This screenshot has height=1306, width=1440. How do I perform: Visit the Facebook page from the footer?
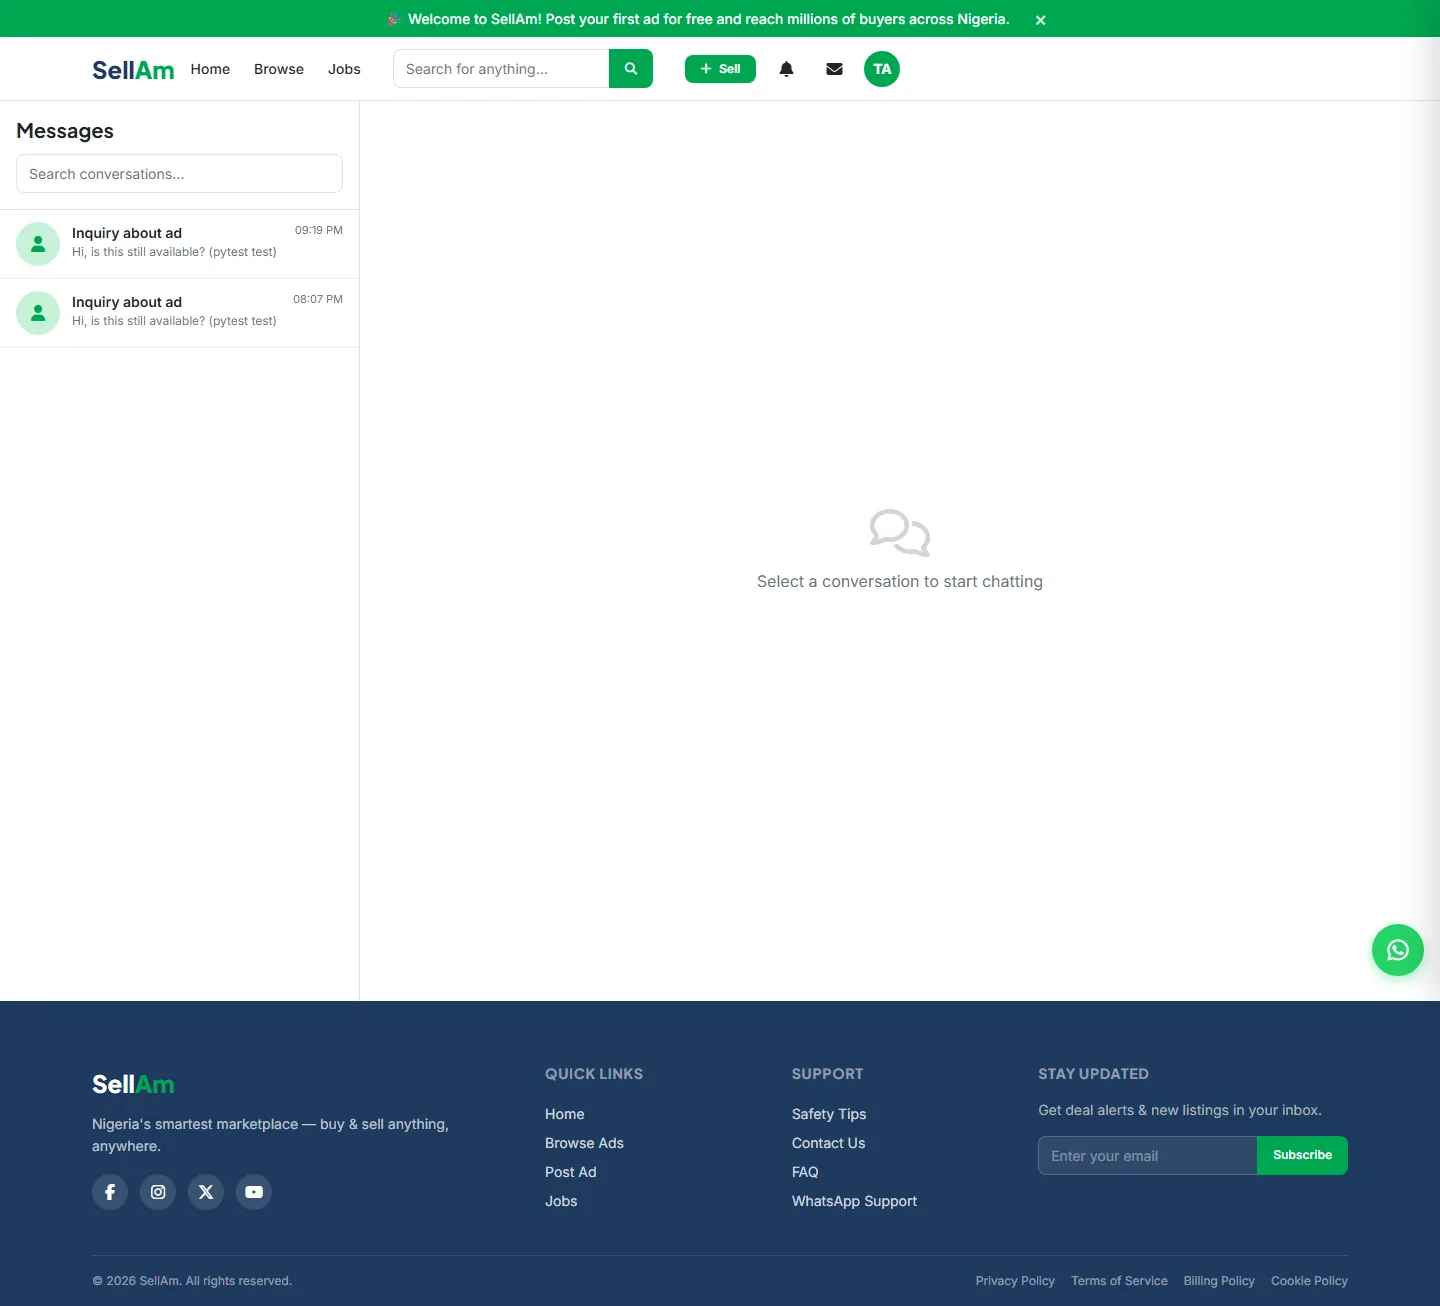110,1192
